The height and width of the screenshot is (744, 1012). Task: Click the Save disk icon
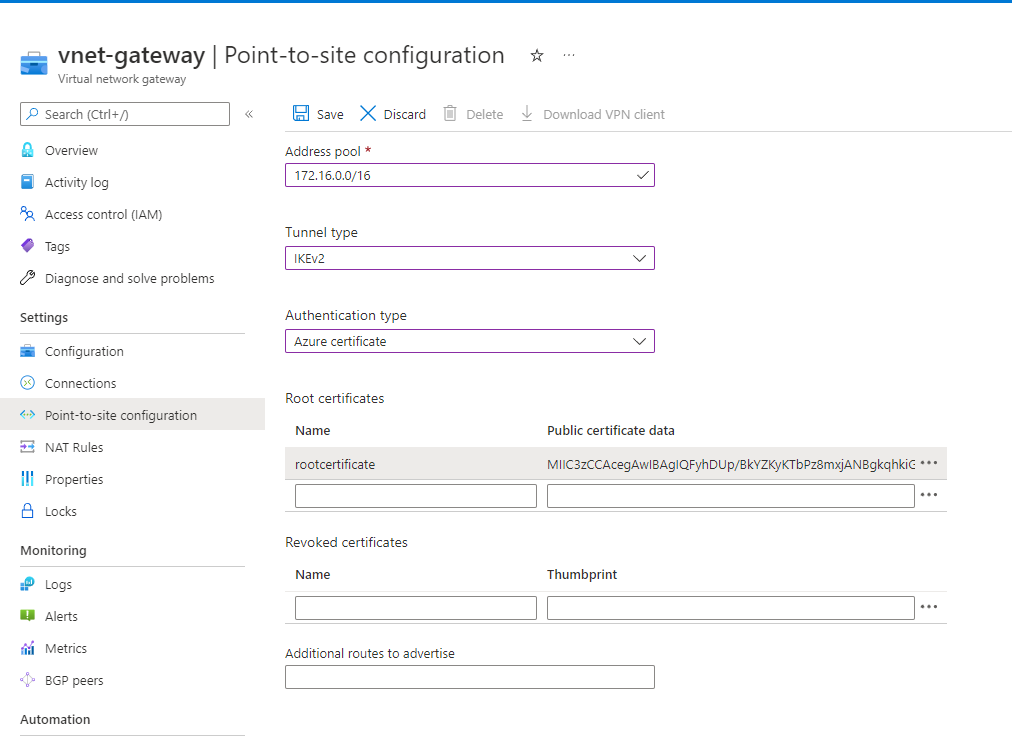pos(301,114)
